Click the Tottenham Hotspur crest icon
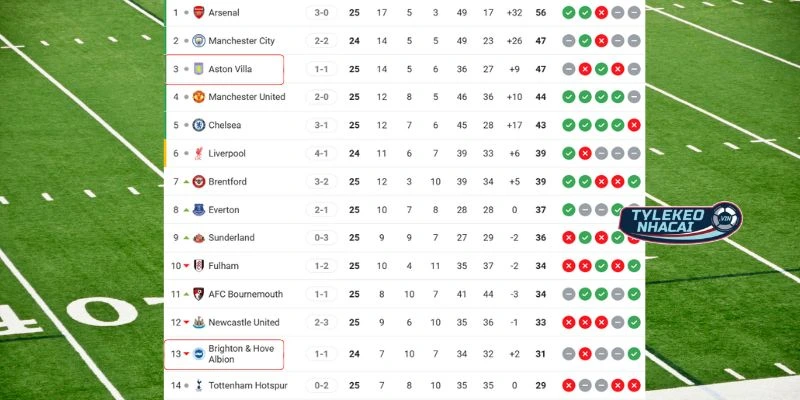This screenshot has width=800, height=400. coord(198,385)
